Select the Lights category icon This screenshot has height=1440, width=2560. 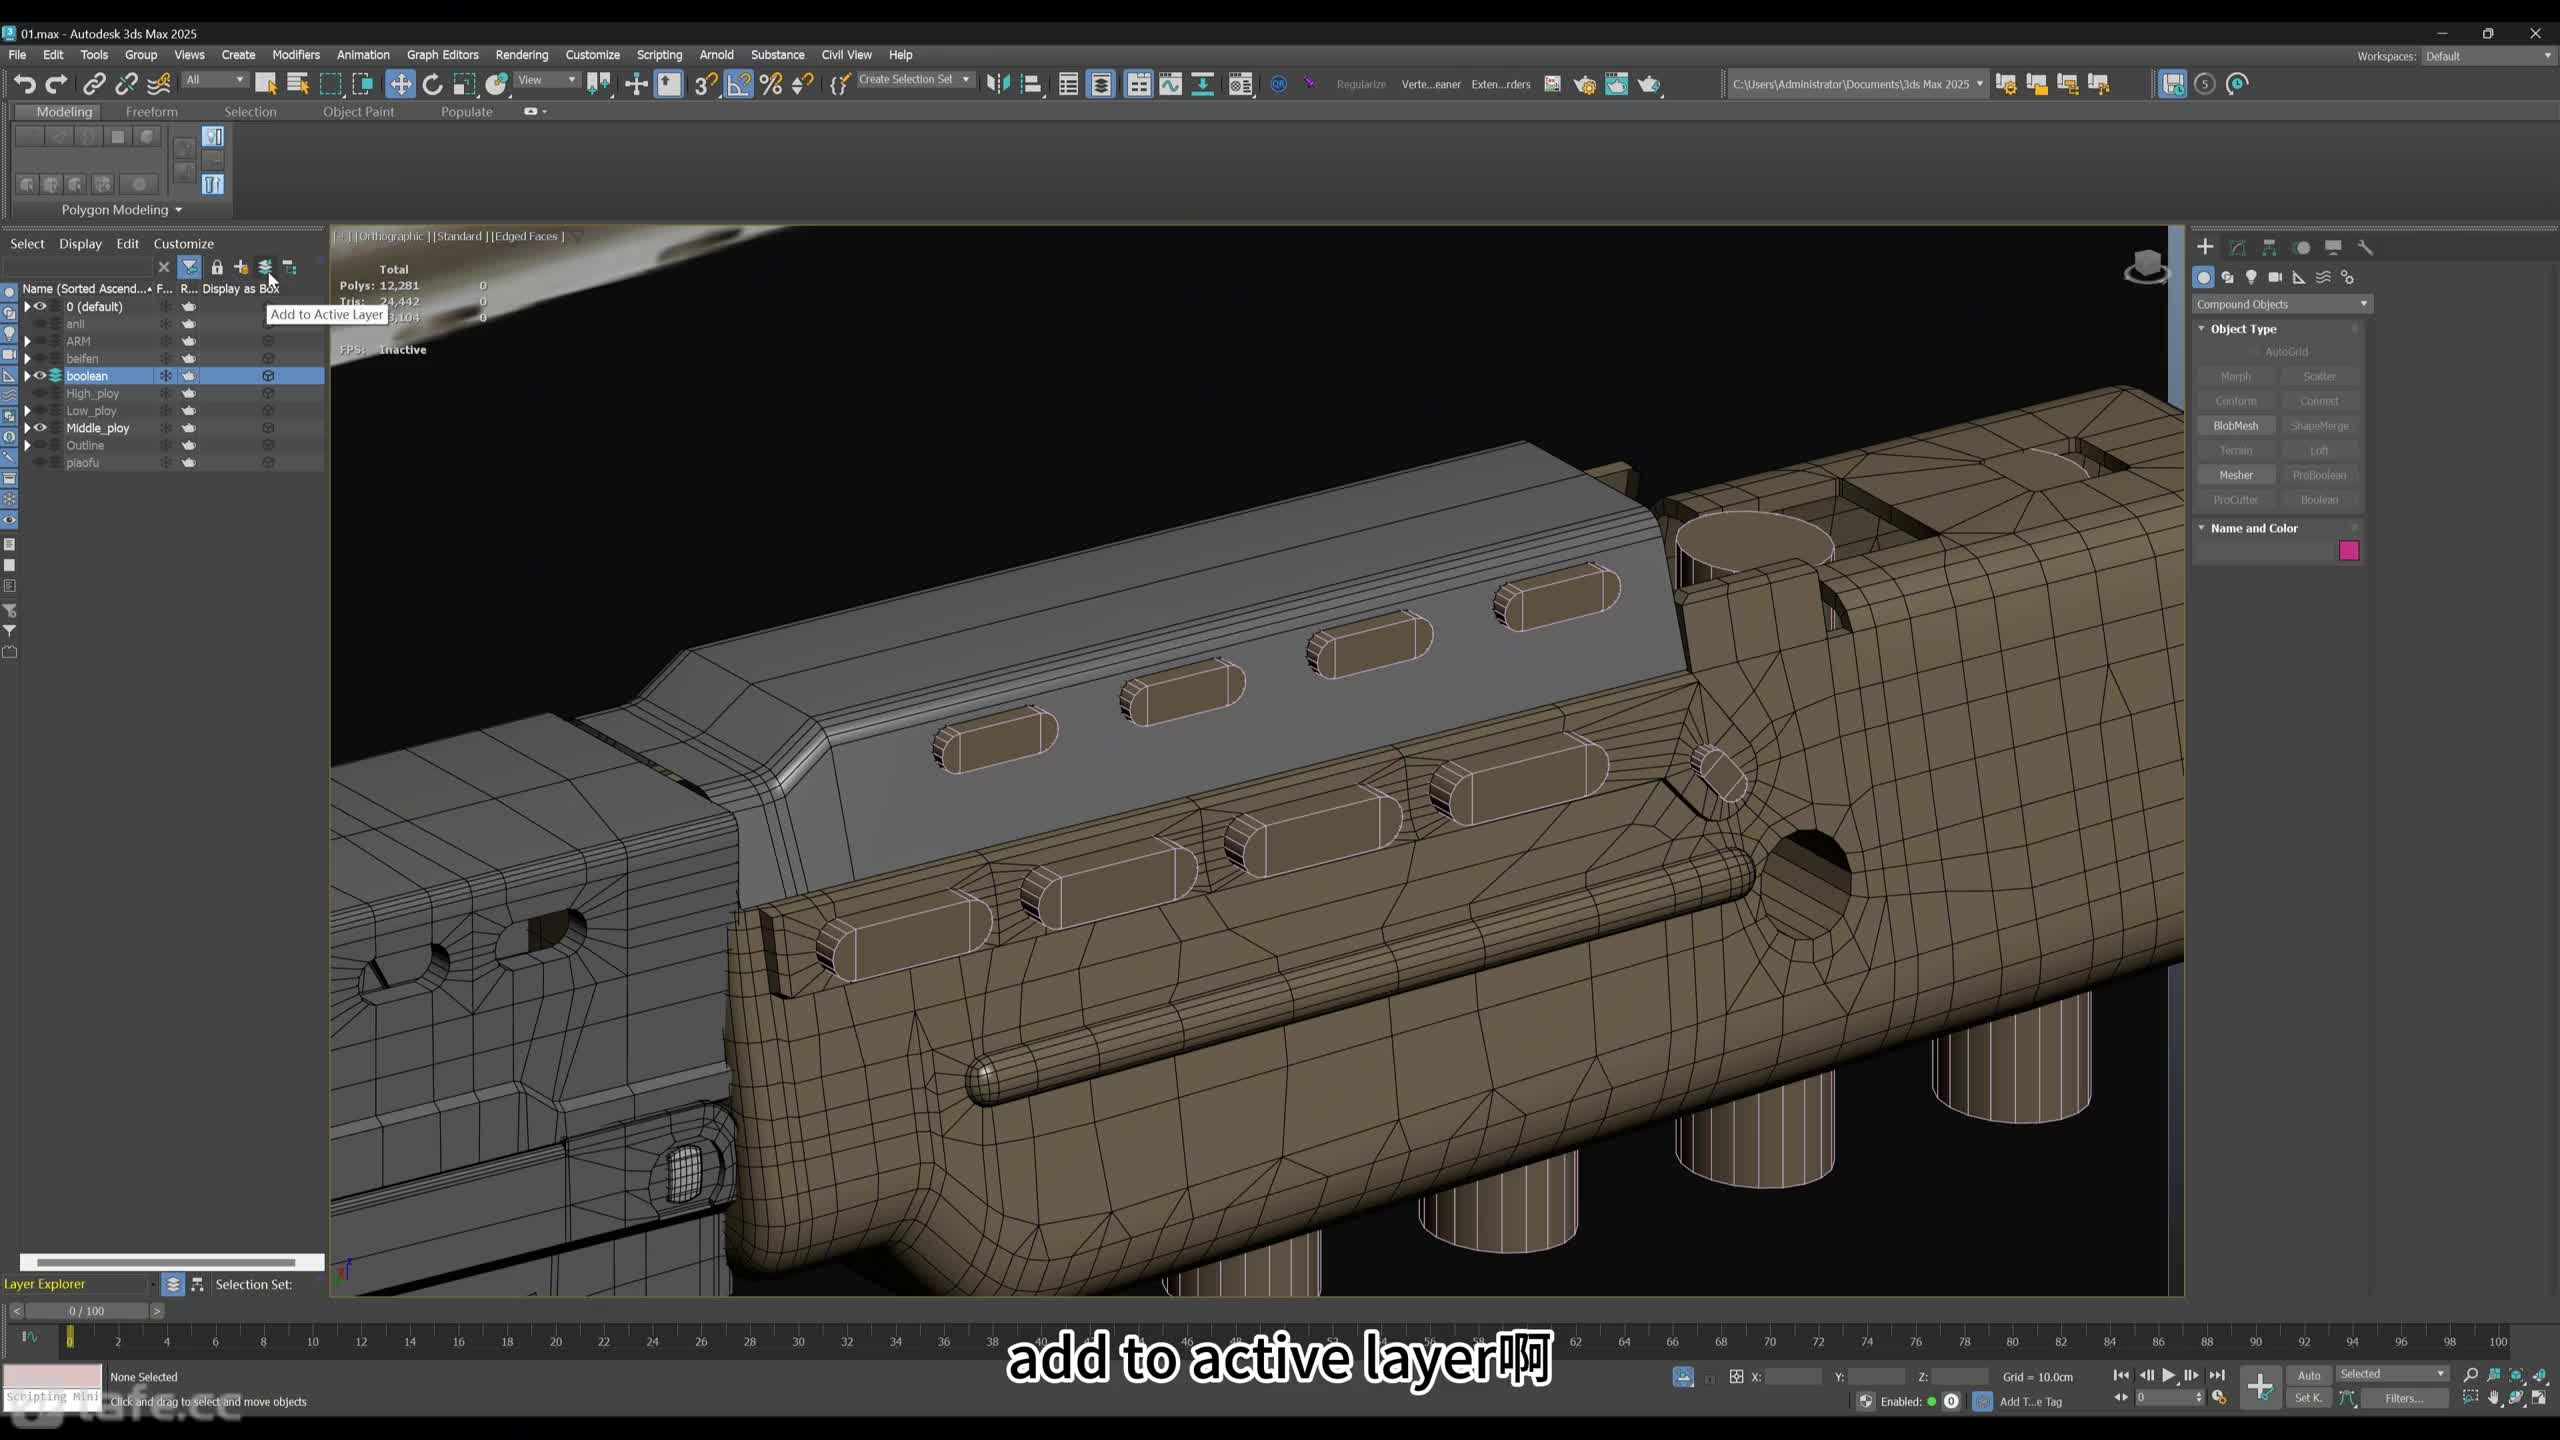coord(2251,277)
